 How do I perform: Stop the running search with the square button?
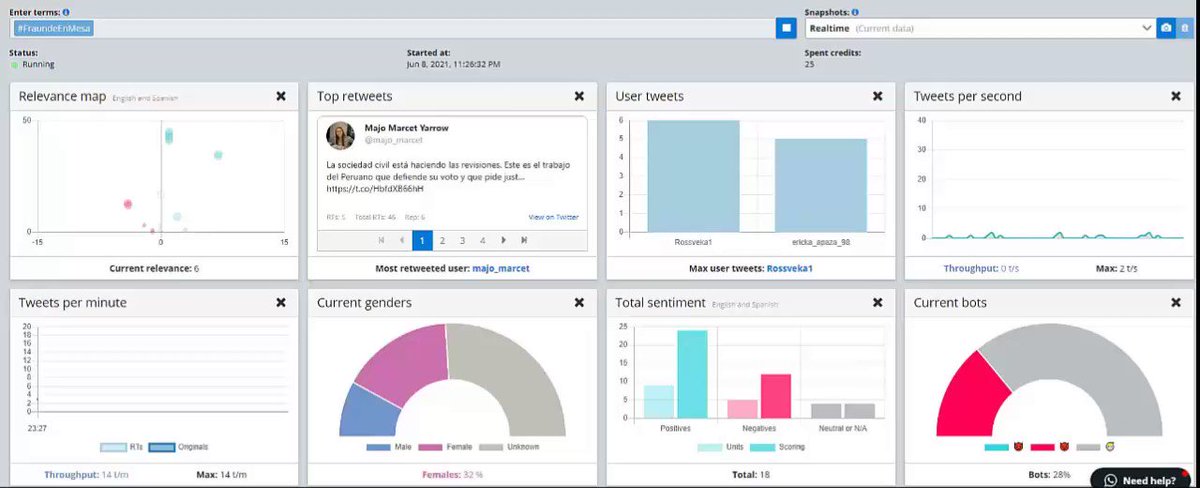click(786, 29)
